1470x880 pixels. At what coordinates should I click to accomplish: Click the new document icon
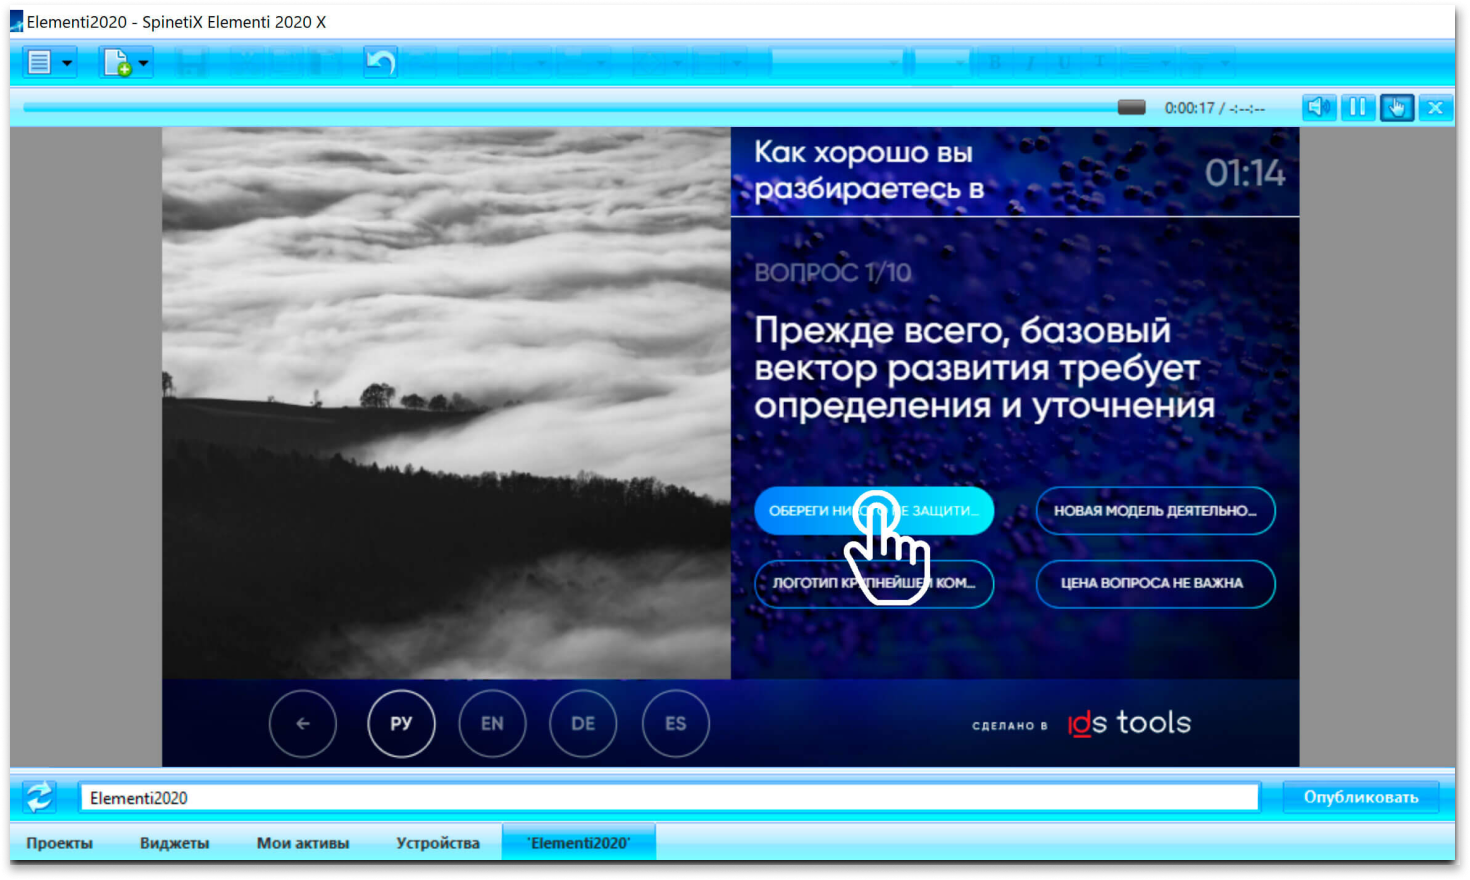tap(117, 63)
